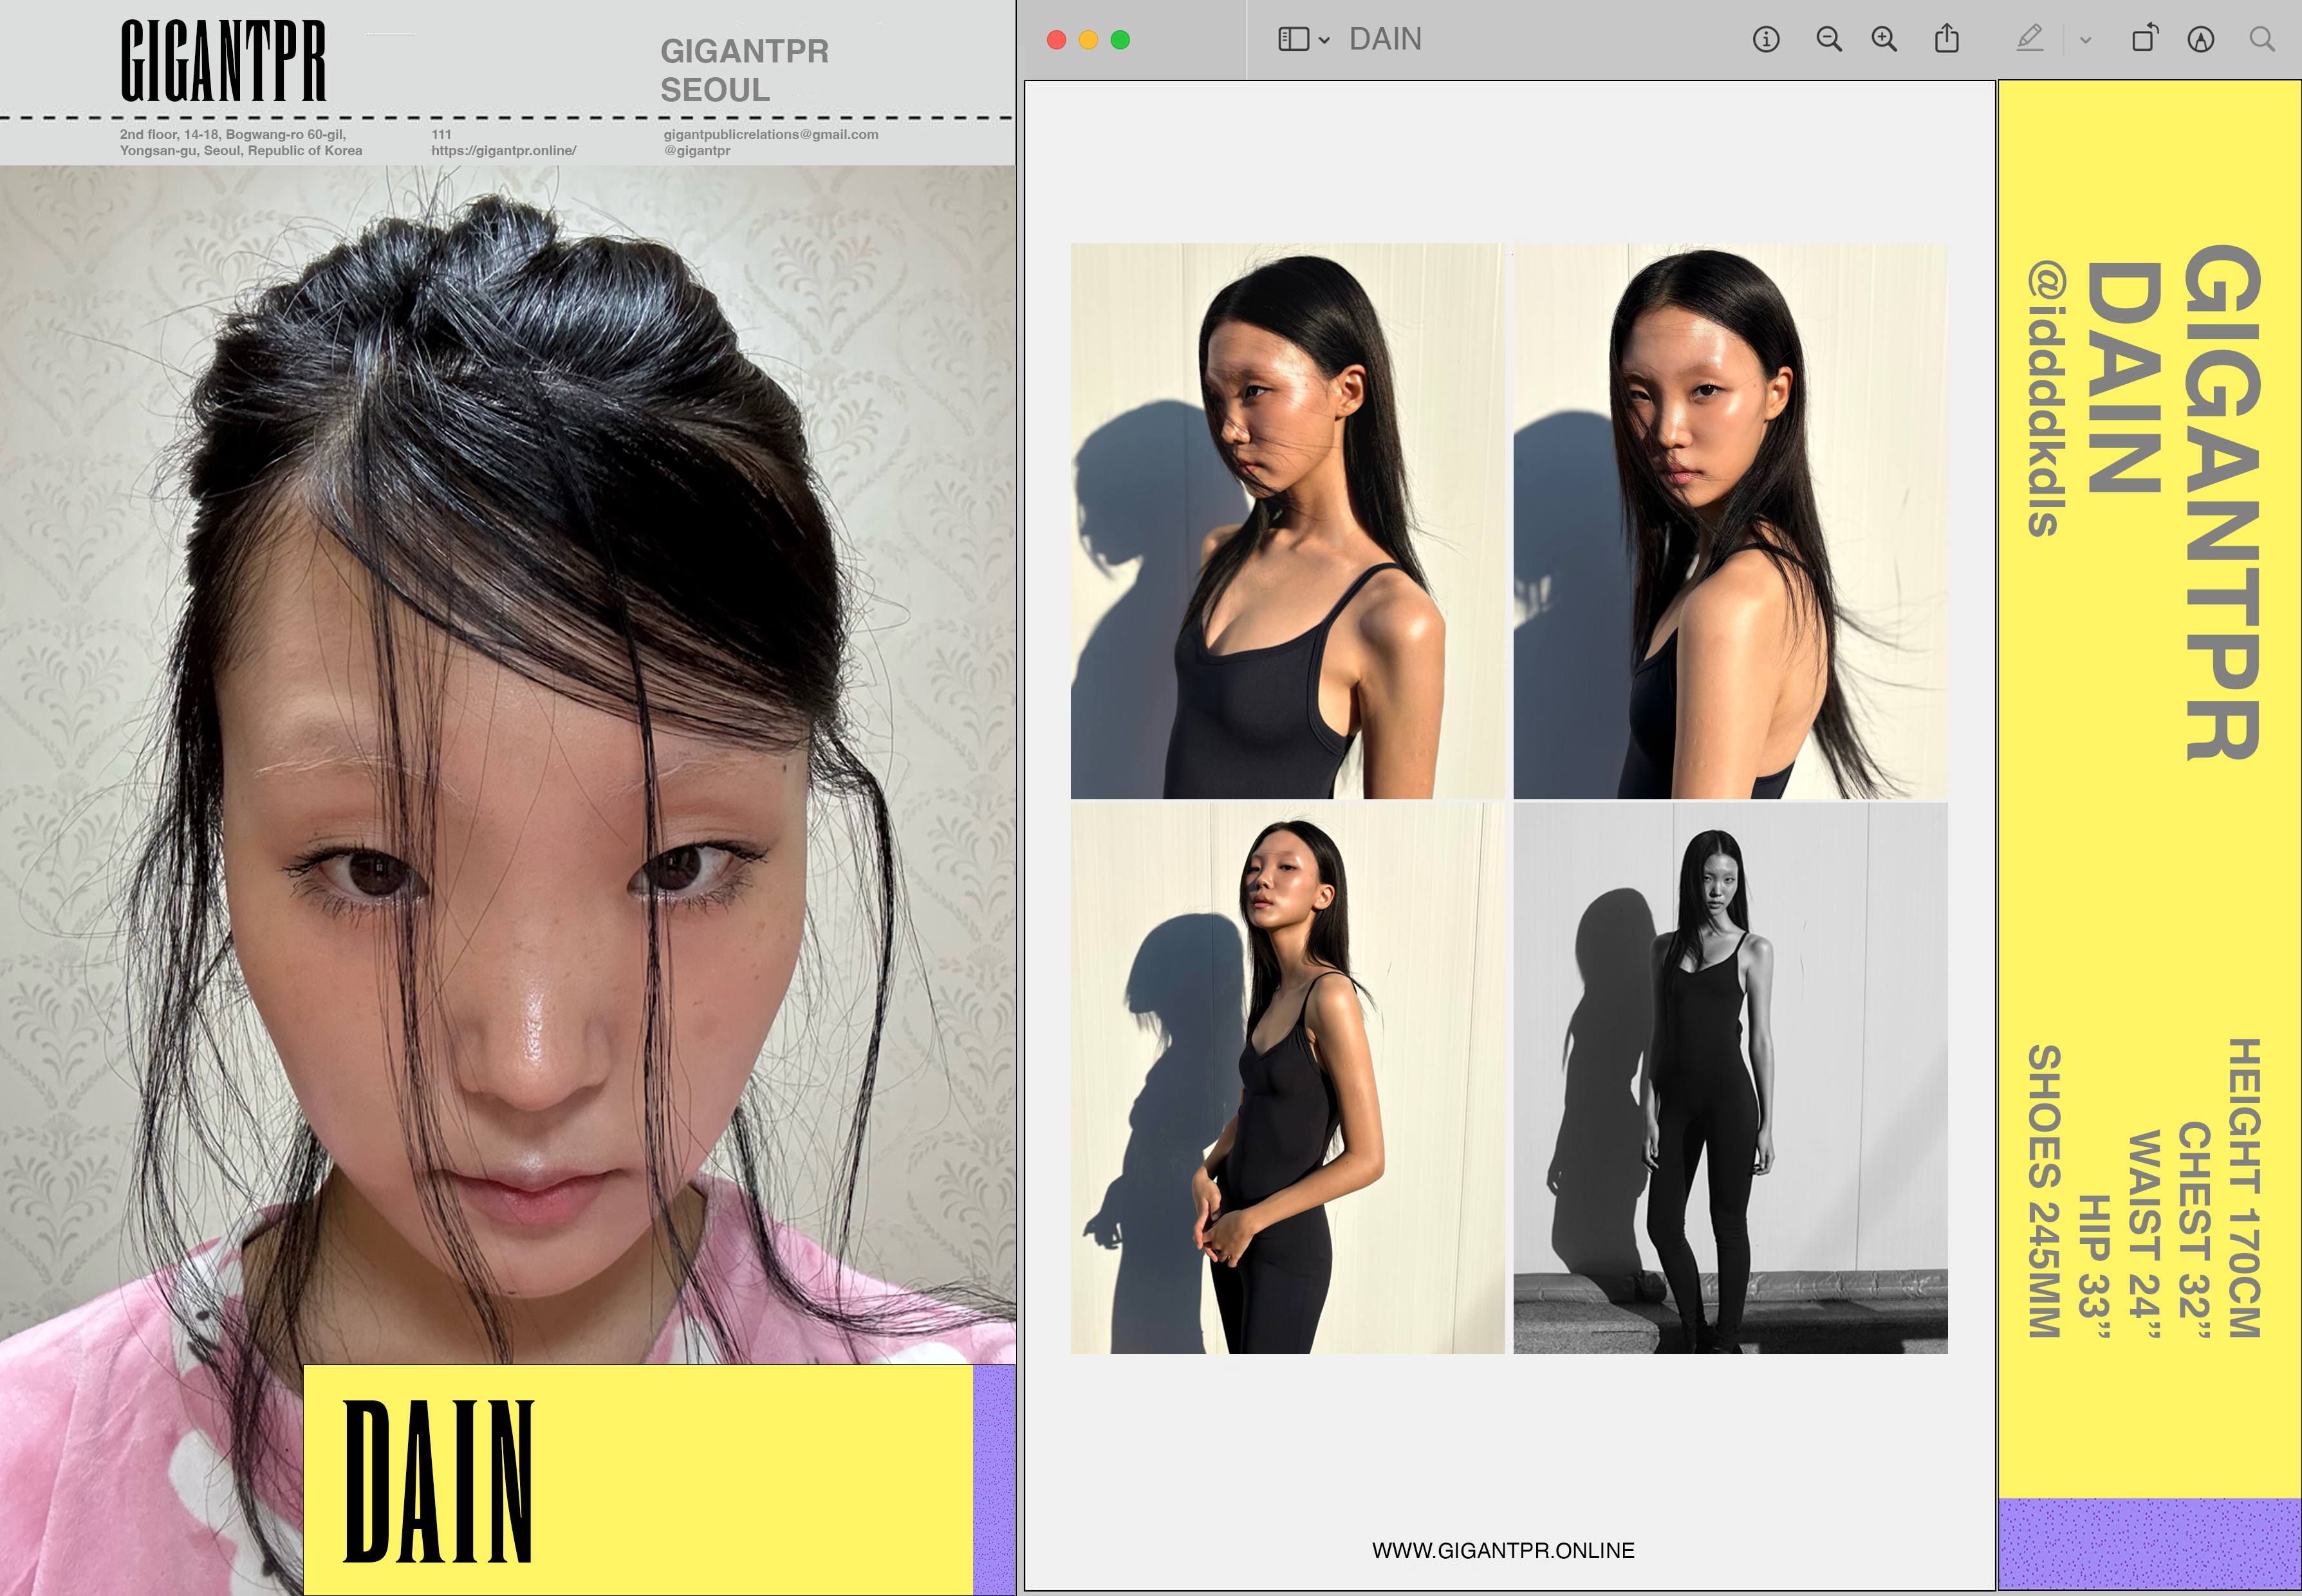This screenshot has height=1596, width=2302.
Task: Show the Markup toolbar
Action: point(2200,40)
